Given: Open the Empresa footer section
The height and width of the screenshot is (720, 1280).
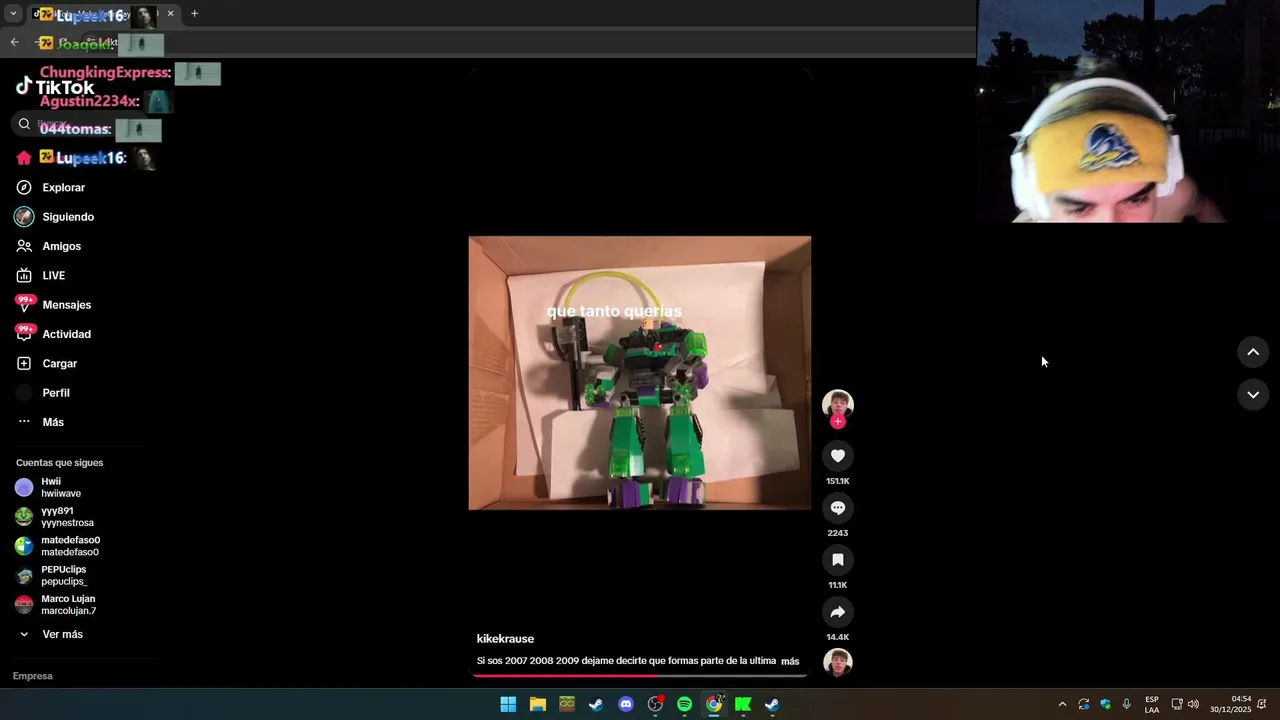Looking at the screenshot, I should click(32, 676).
